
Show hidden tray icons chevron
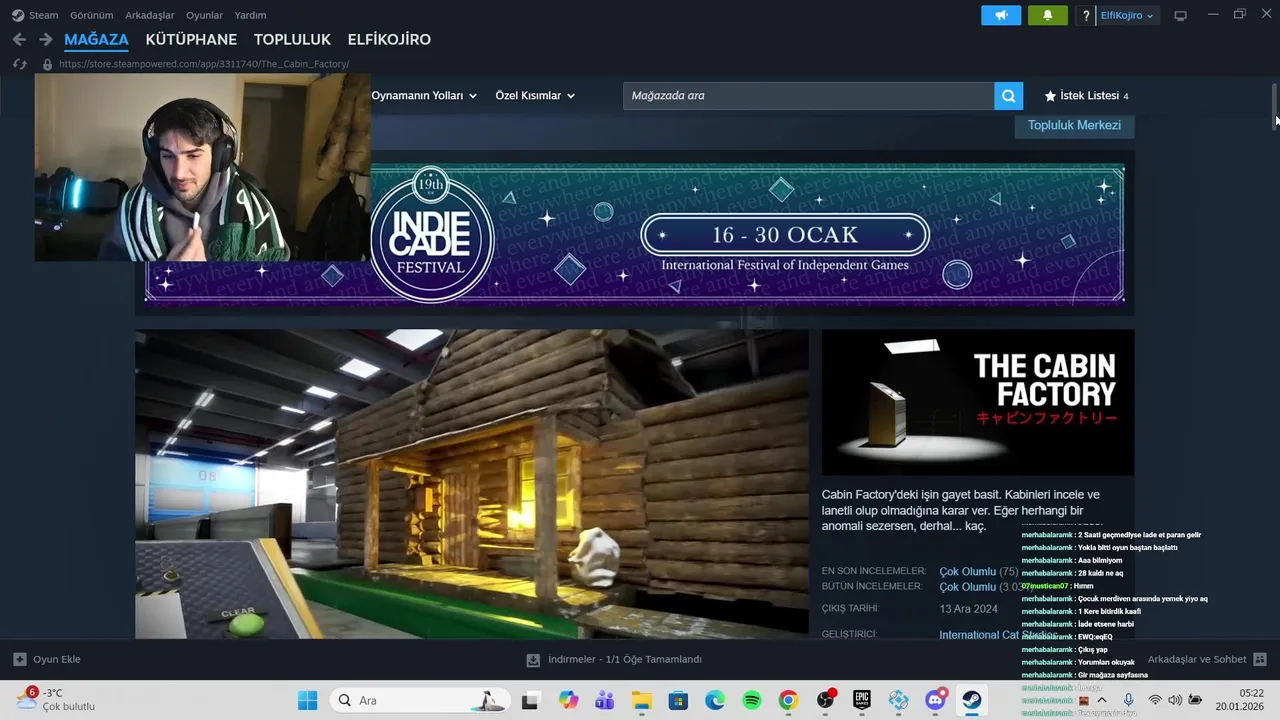pos(1102,700)
